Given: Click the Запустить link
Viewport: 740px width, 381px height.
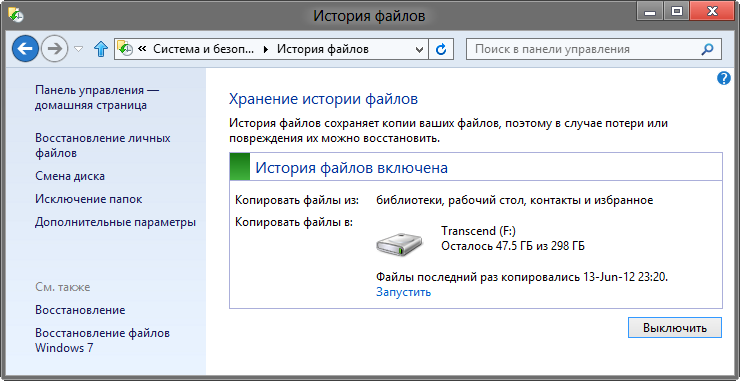Looking at the screenshot, I should tap(404, 292).
